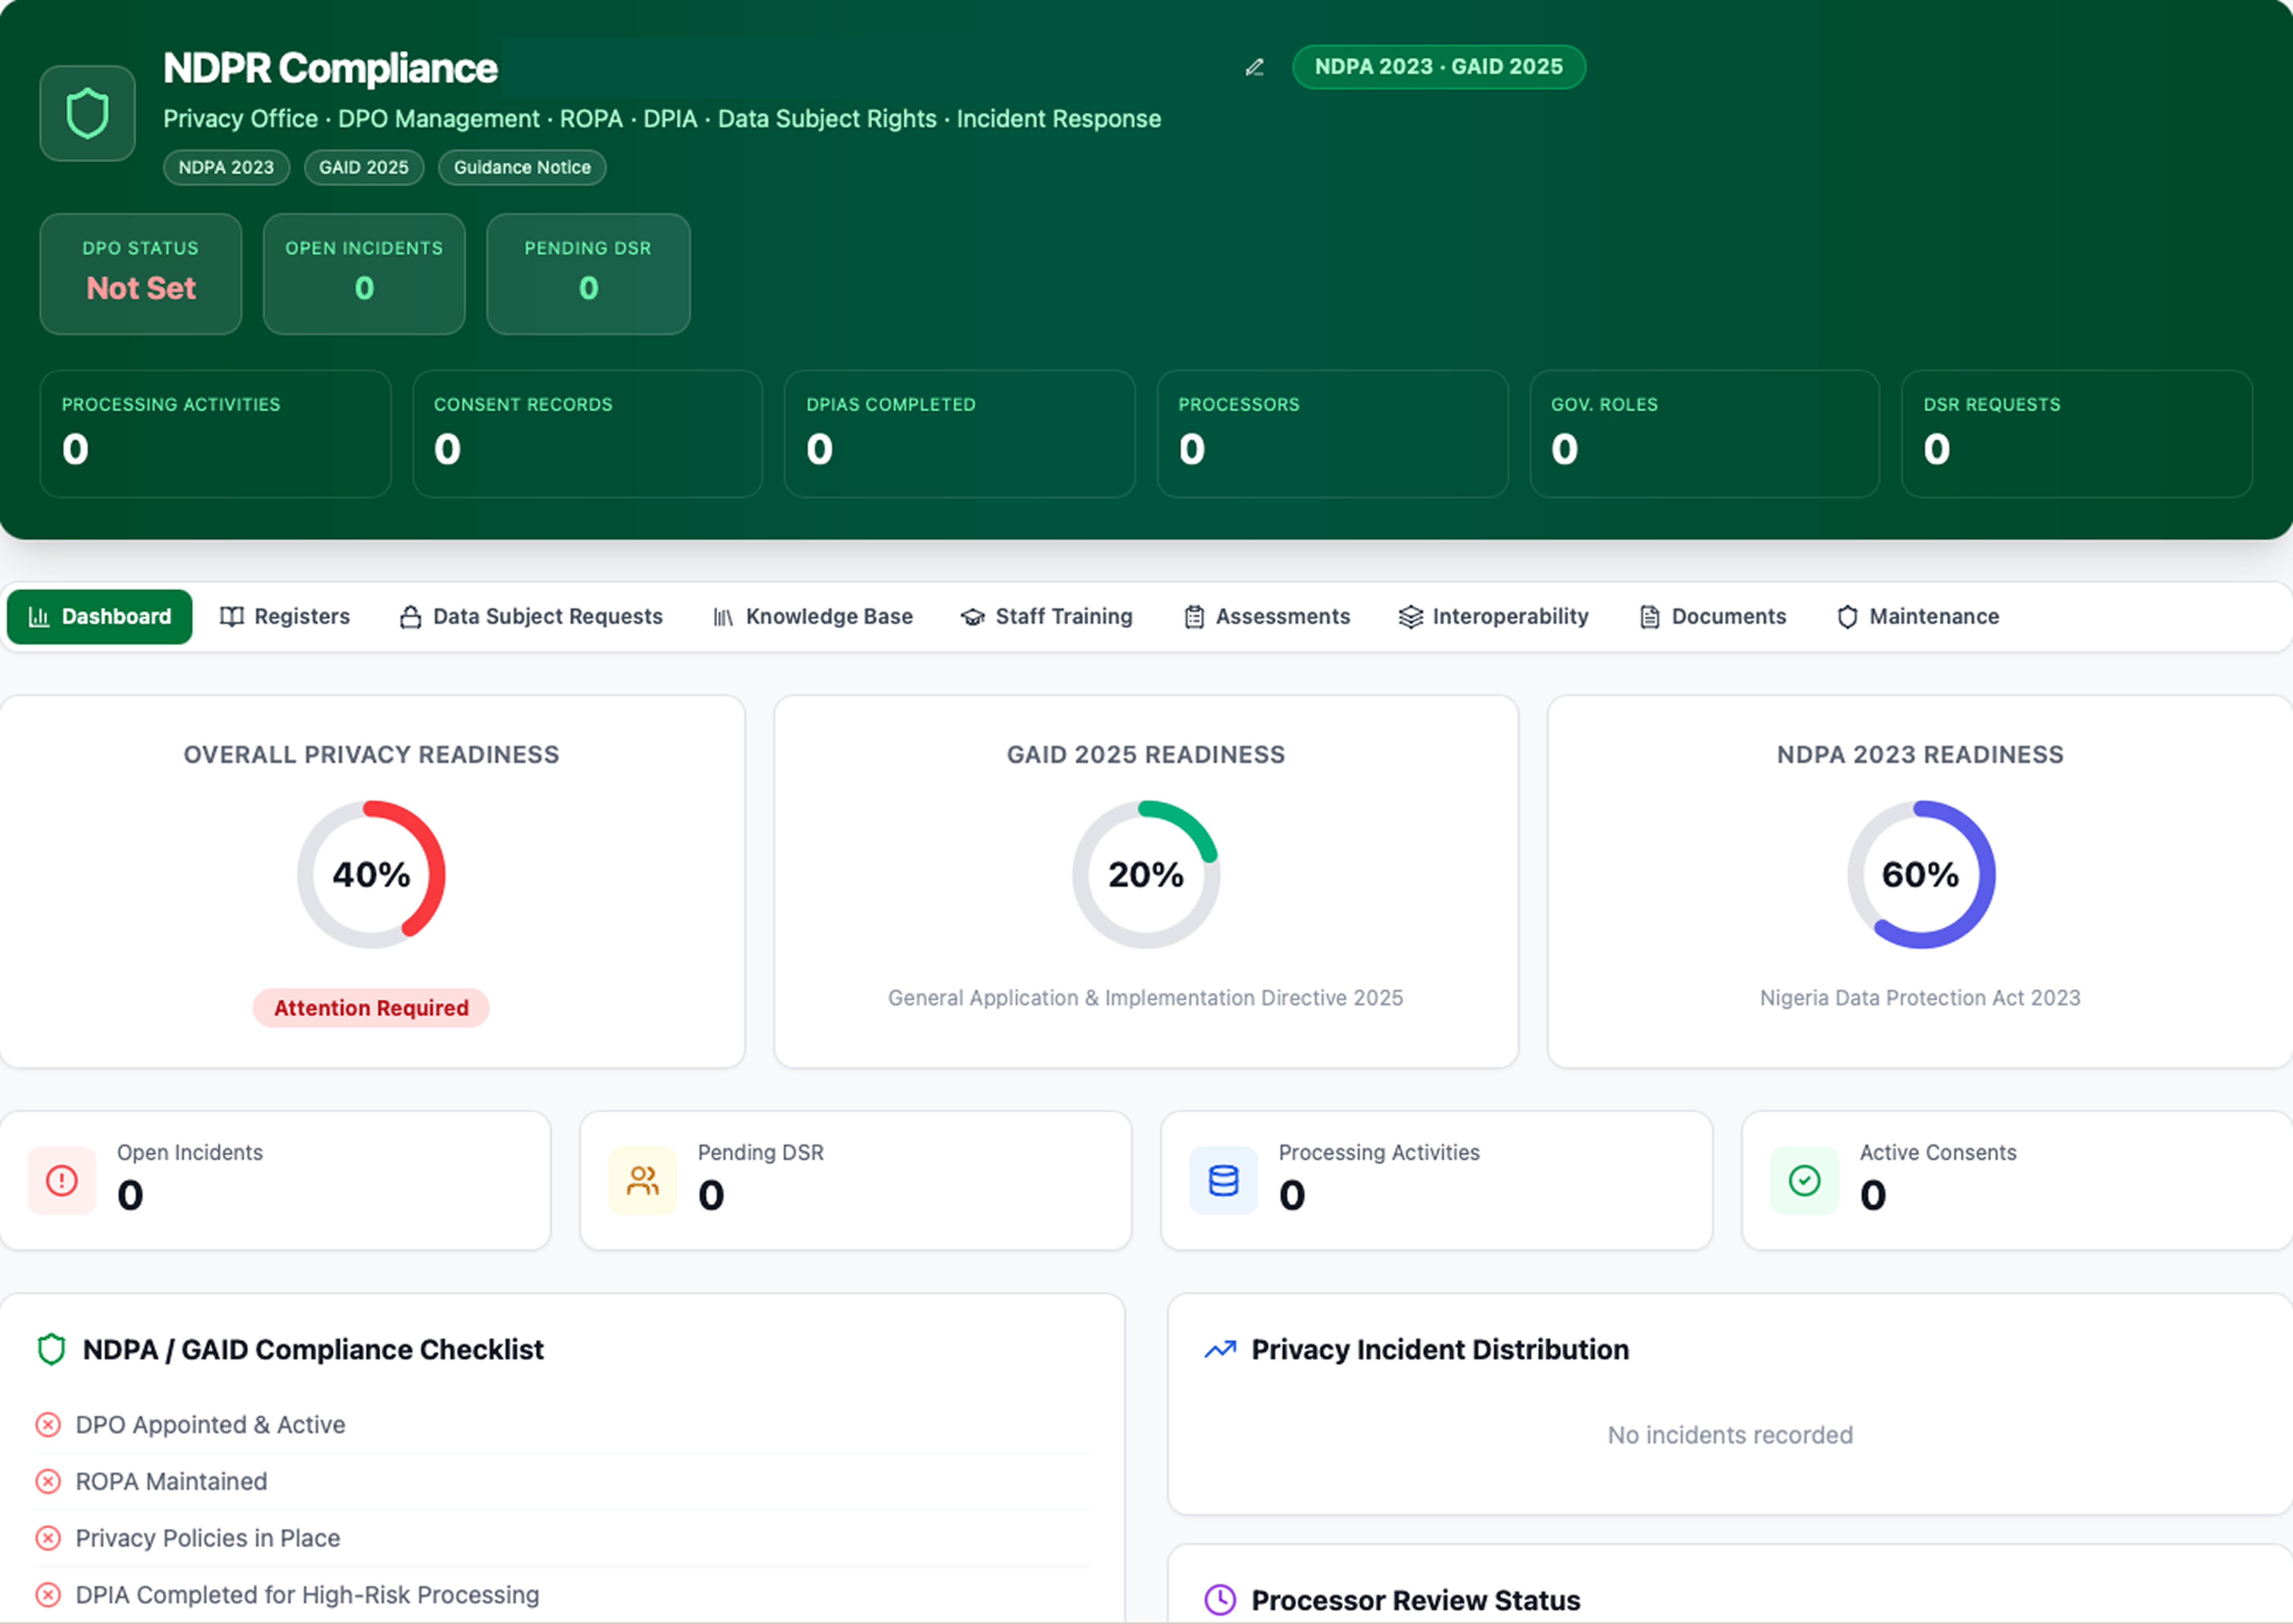Switch to the Registers tab
Screen dimensions: 2293x1624
coord(285,616)
